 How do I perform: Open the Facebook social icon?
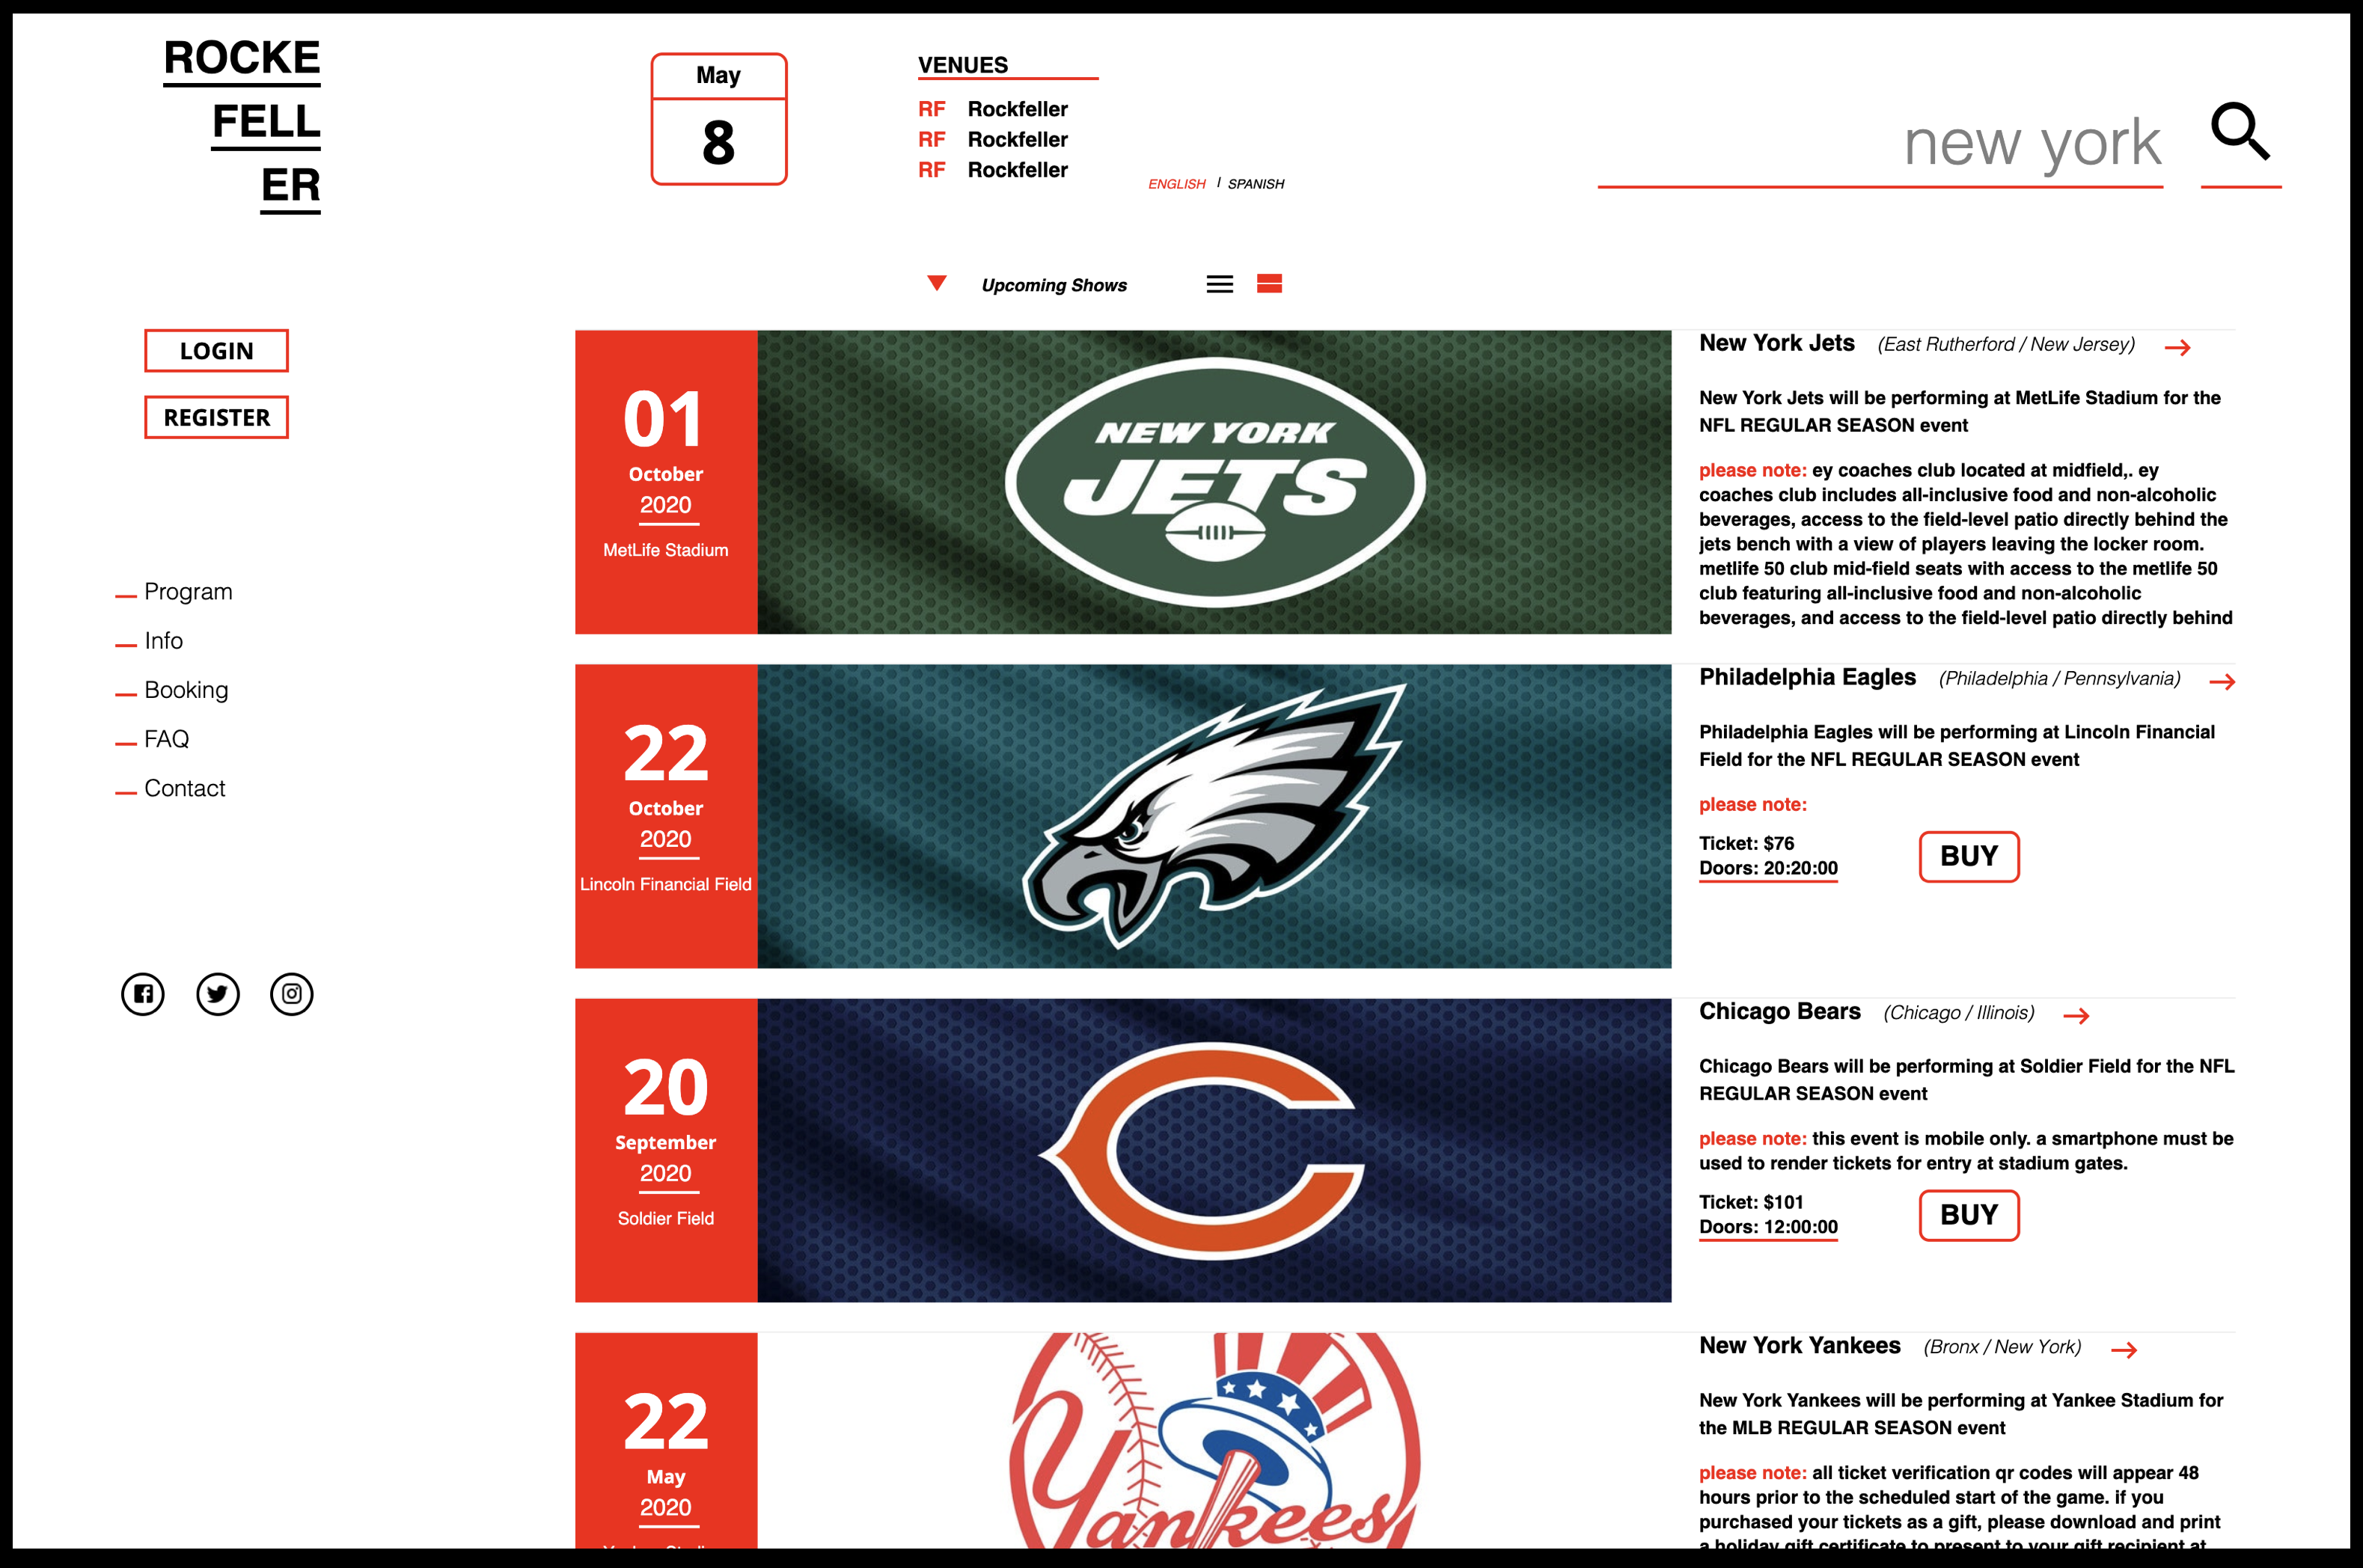143,994
